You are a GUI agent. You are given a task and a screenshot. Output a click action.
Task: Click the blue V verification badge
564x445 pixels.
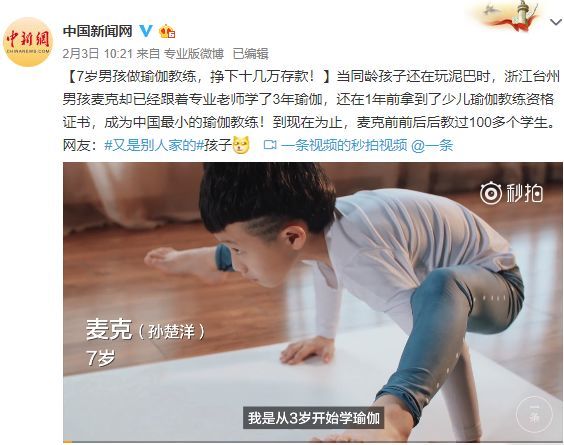pyautogui.click(x=146, y=31)
